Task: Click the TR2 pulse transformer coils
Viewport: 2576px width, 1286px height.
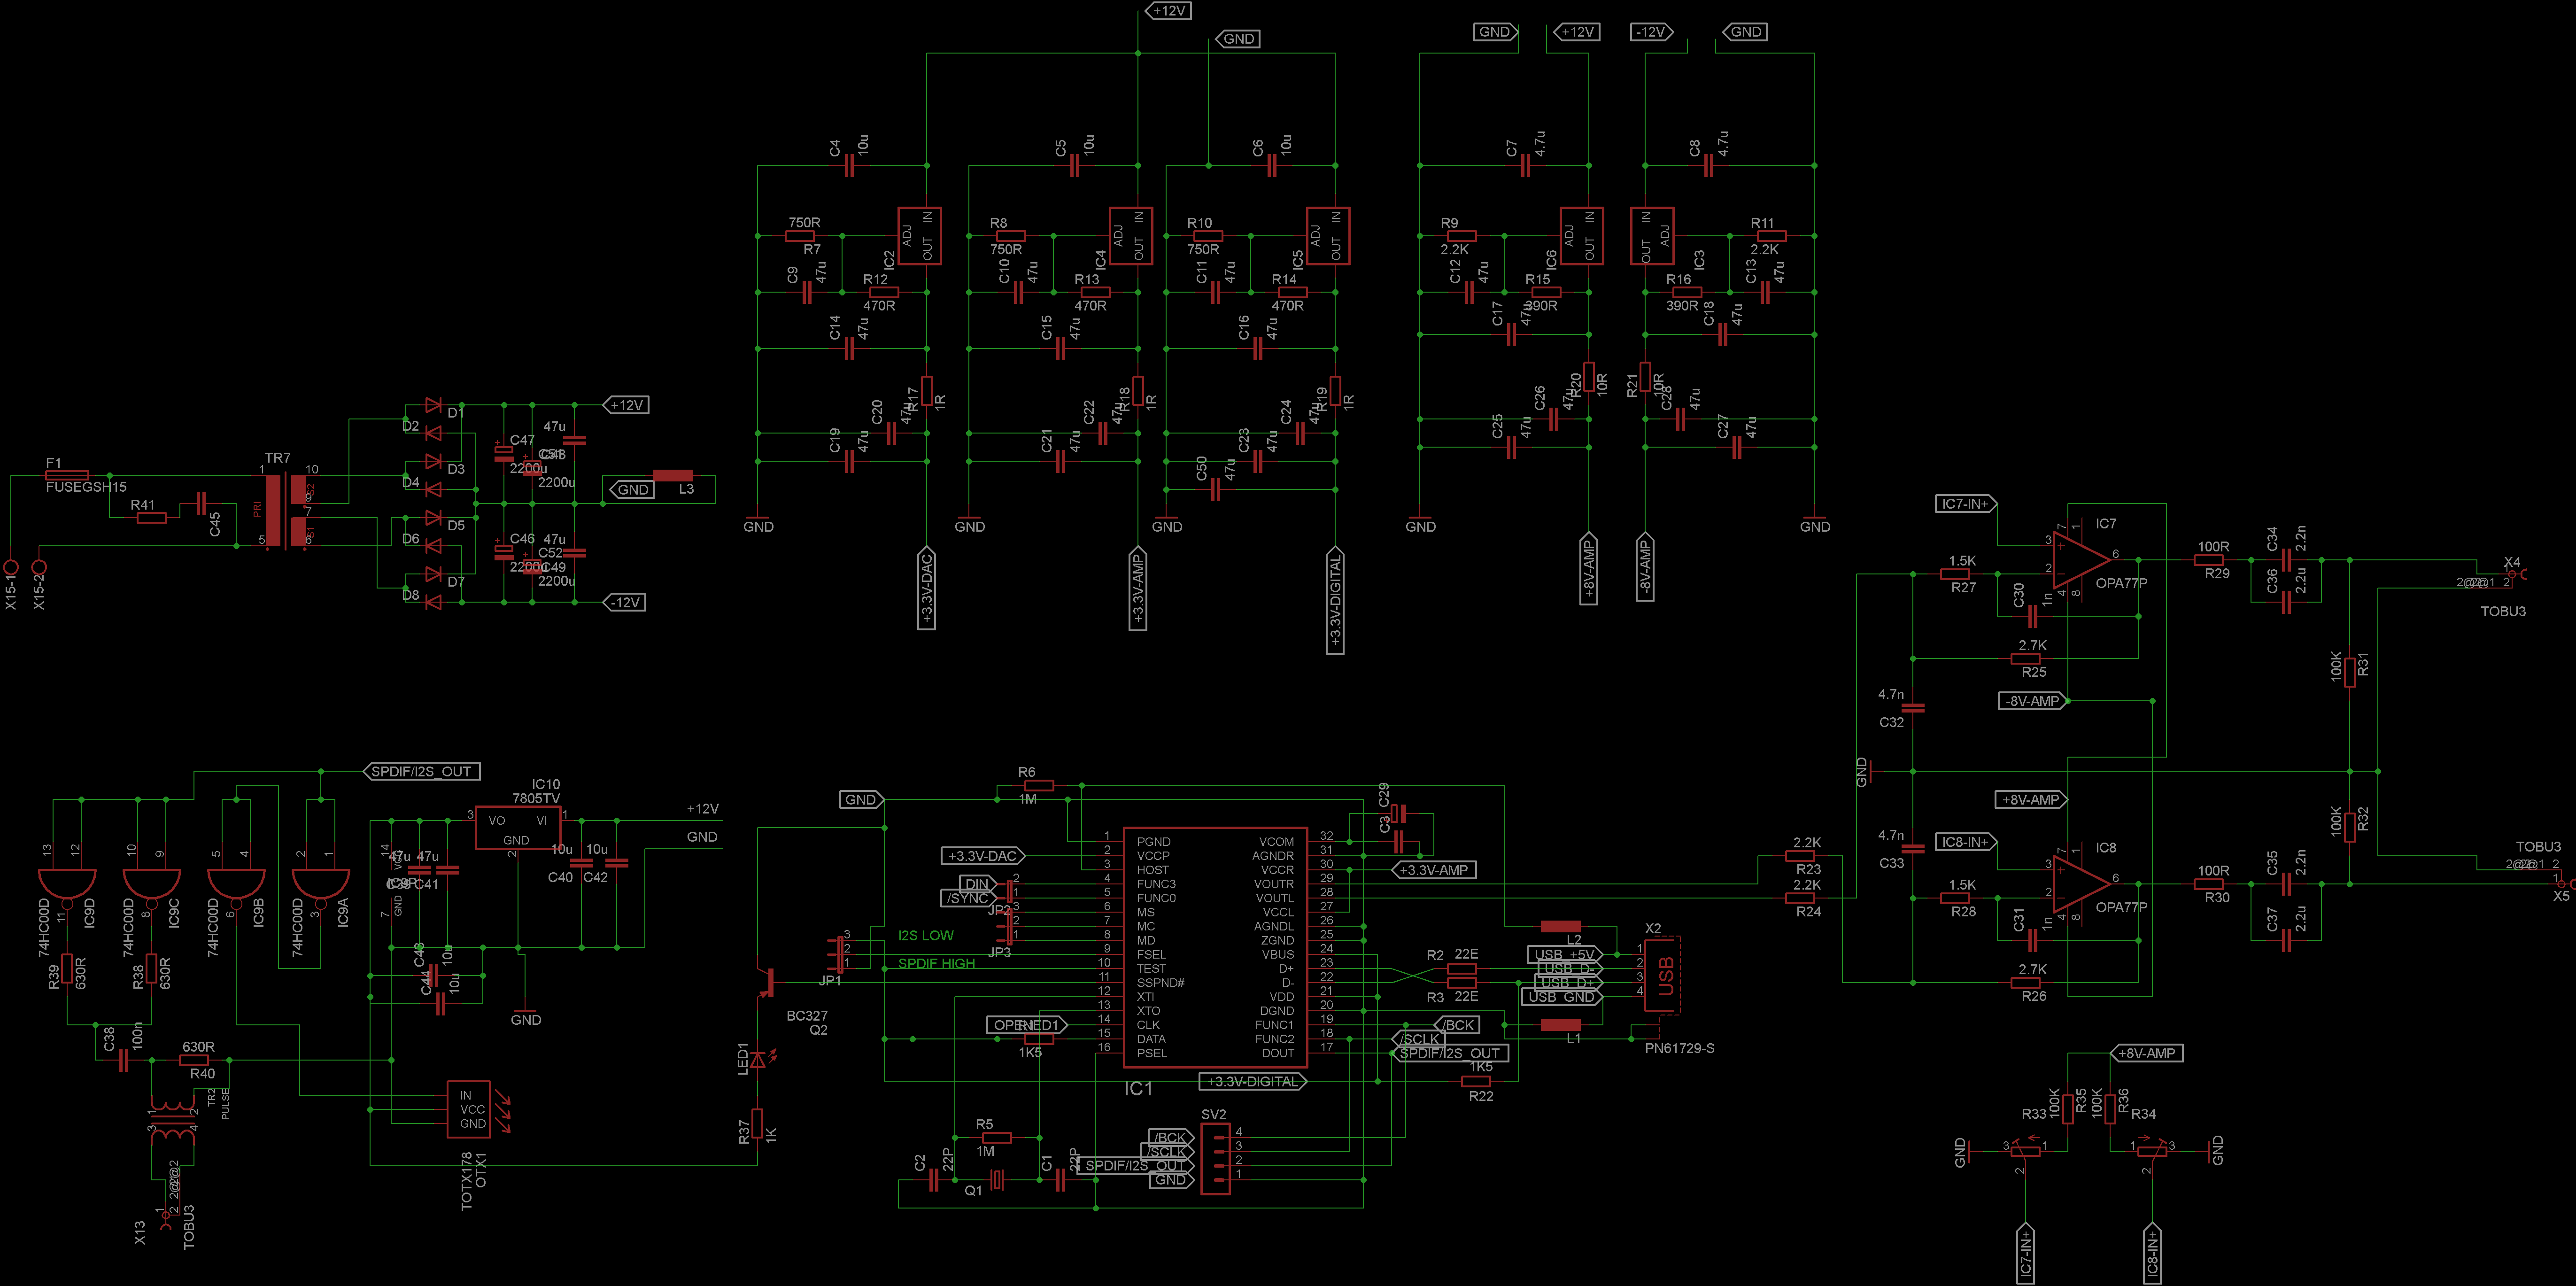Action: [x=173, y=1121]
